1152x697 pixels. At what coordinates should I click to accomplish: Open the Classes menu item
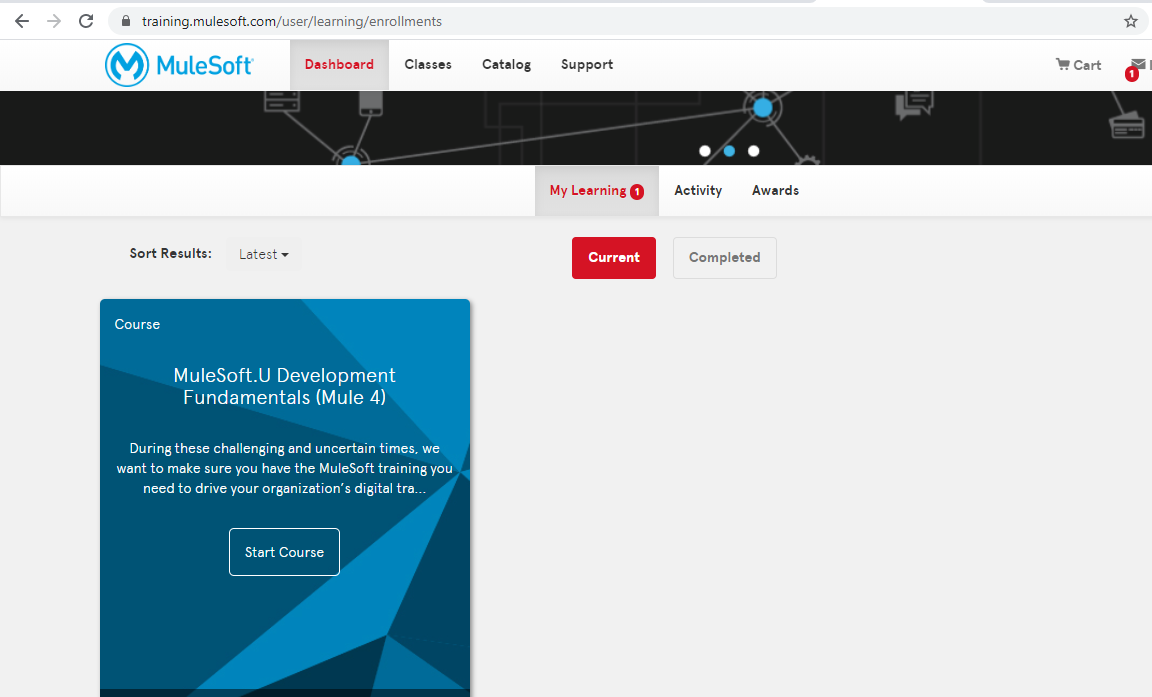tap(428, 65)
